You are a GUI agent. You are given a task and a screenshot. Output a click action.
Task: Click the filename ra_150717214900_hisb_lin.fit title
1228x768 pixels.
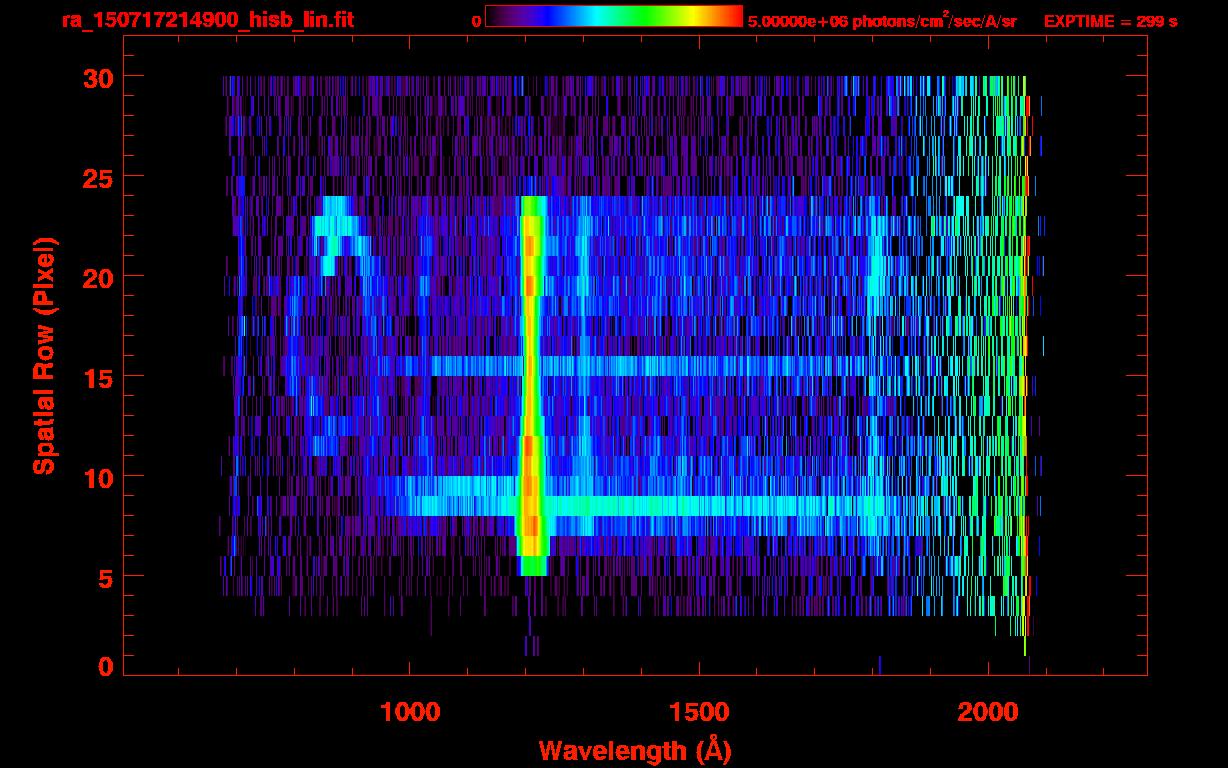coord(207,20)
